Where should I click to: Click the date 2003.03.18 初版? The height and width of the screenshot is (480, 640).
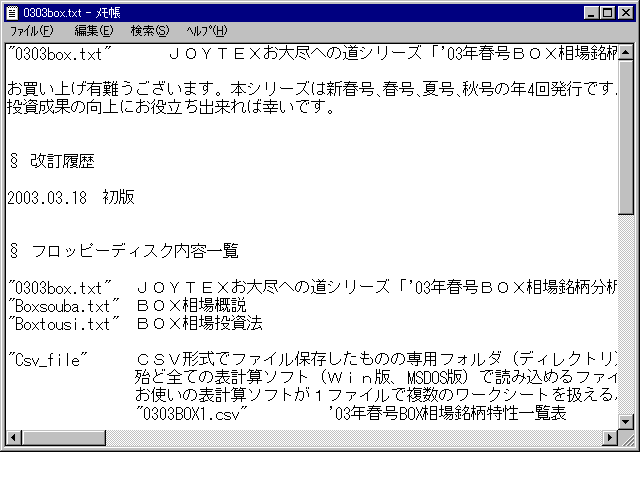point(71,198)
